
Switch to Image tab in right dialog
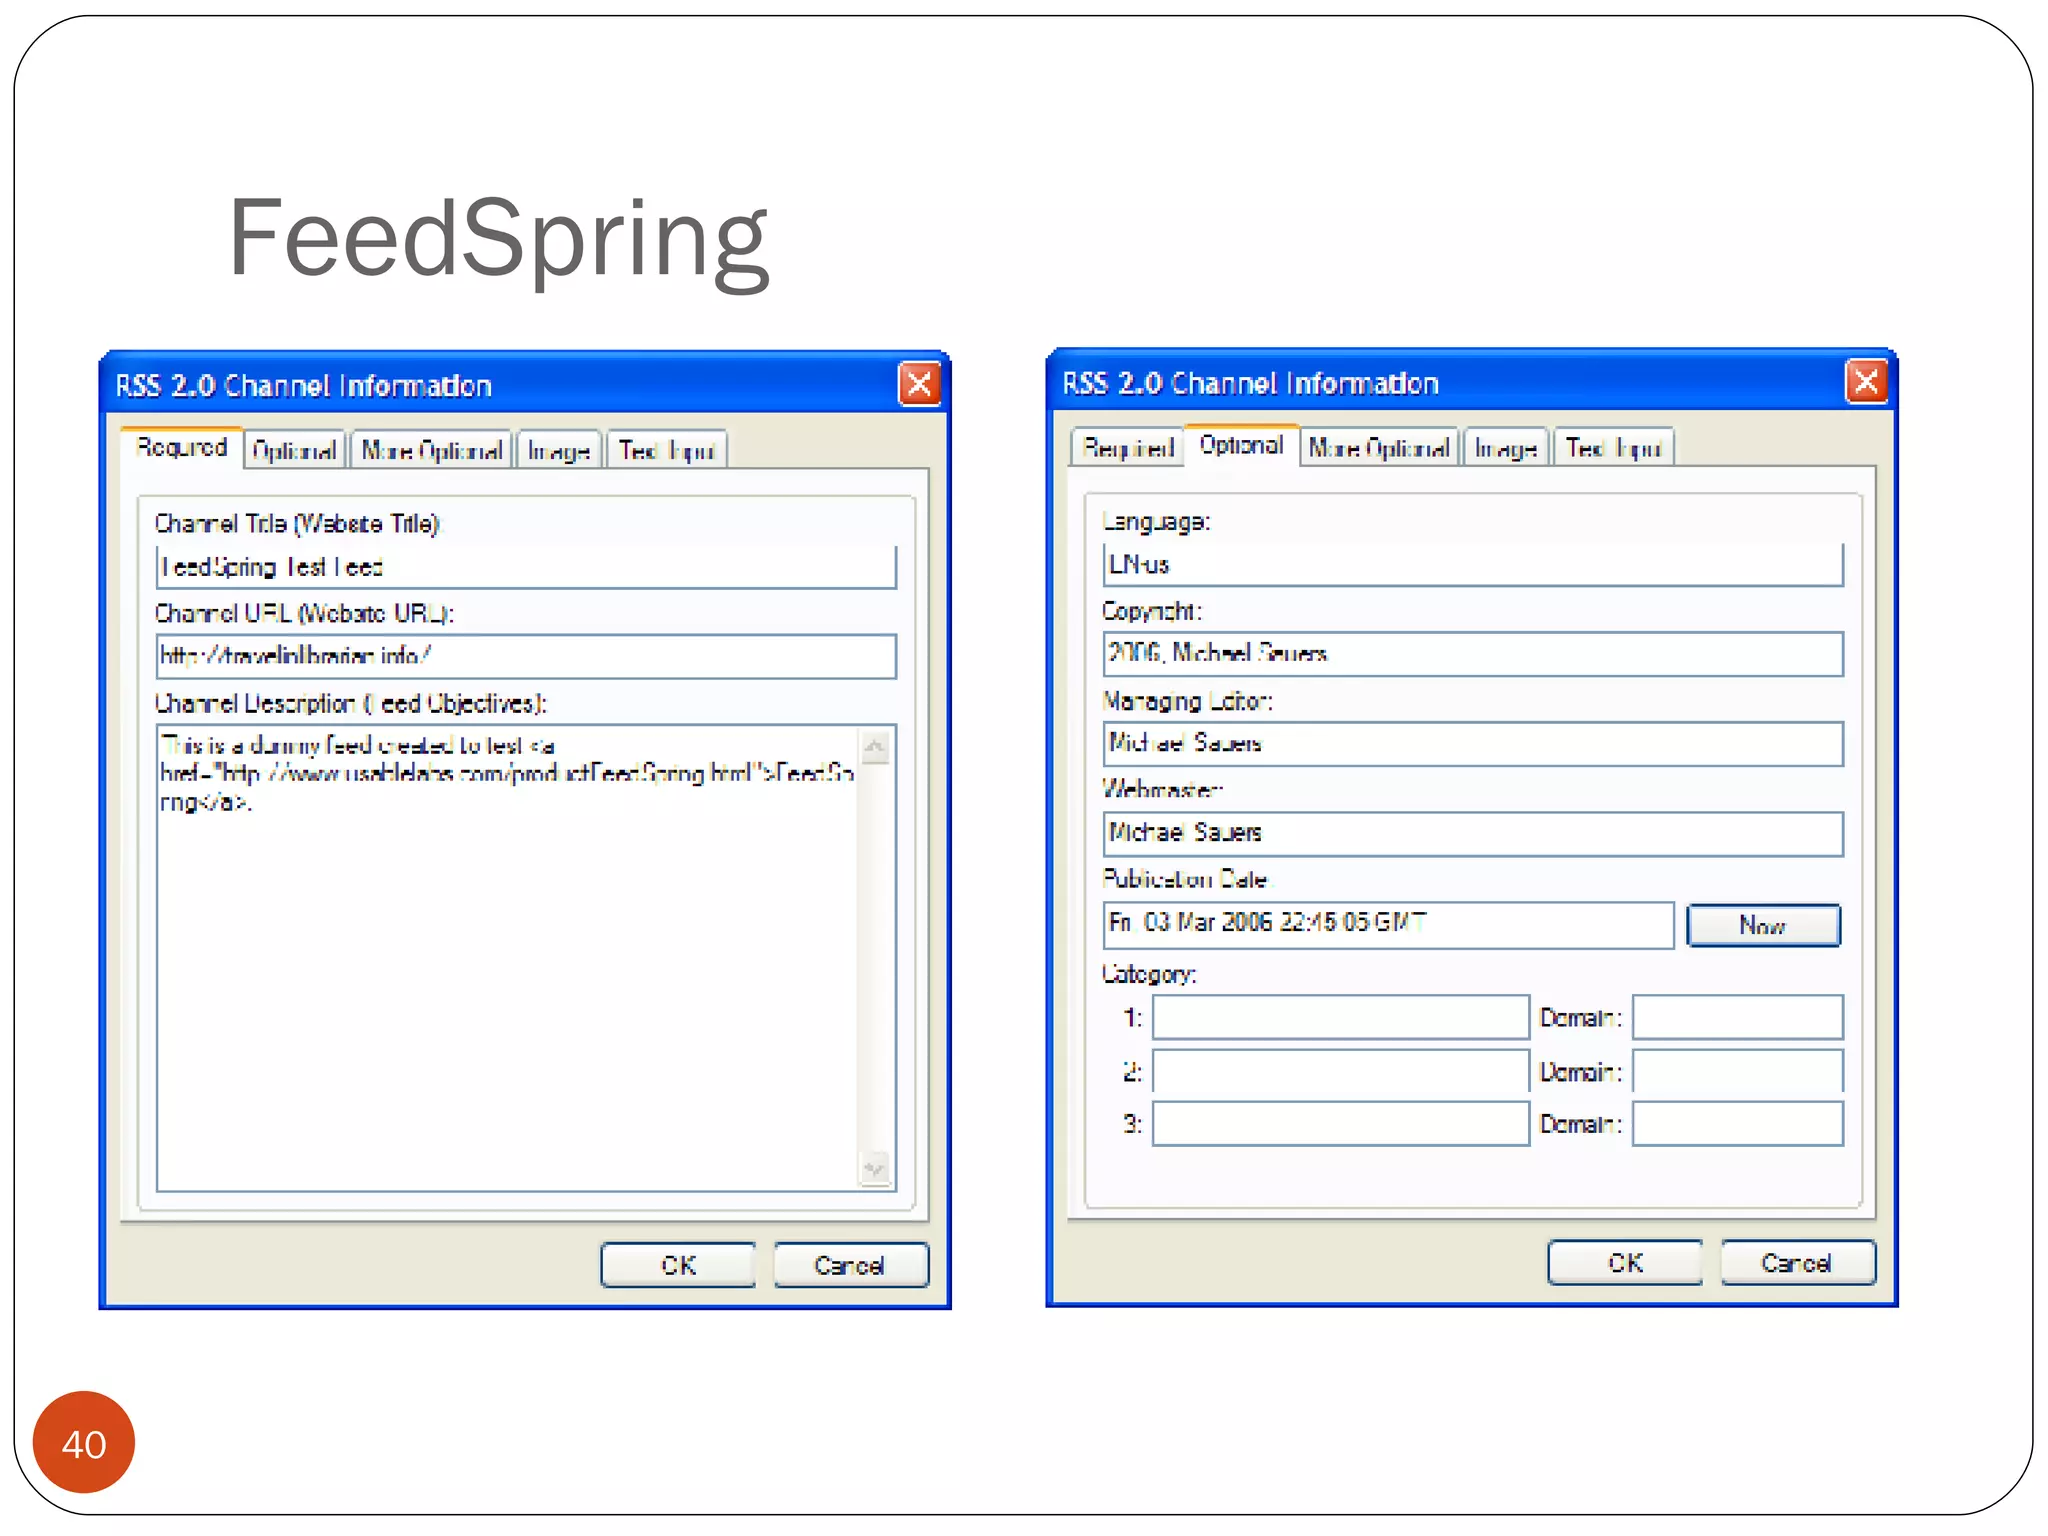point(1506,447)
